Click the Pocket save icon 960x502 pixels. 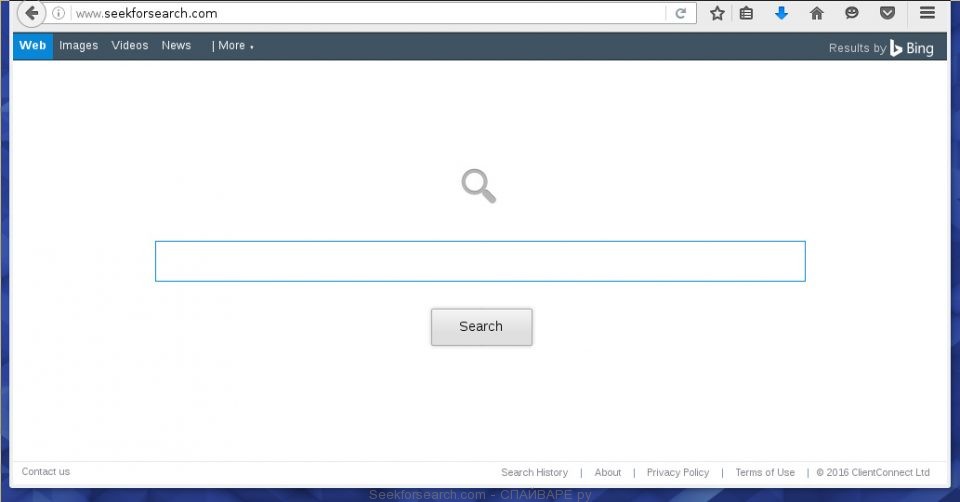(x=887, y=14)
